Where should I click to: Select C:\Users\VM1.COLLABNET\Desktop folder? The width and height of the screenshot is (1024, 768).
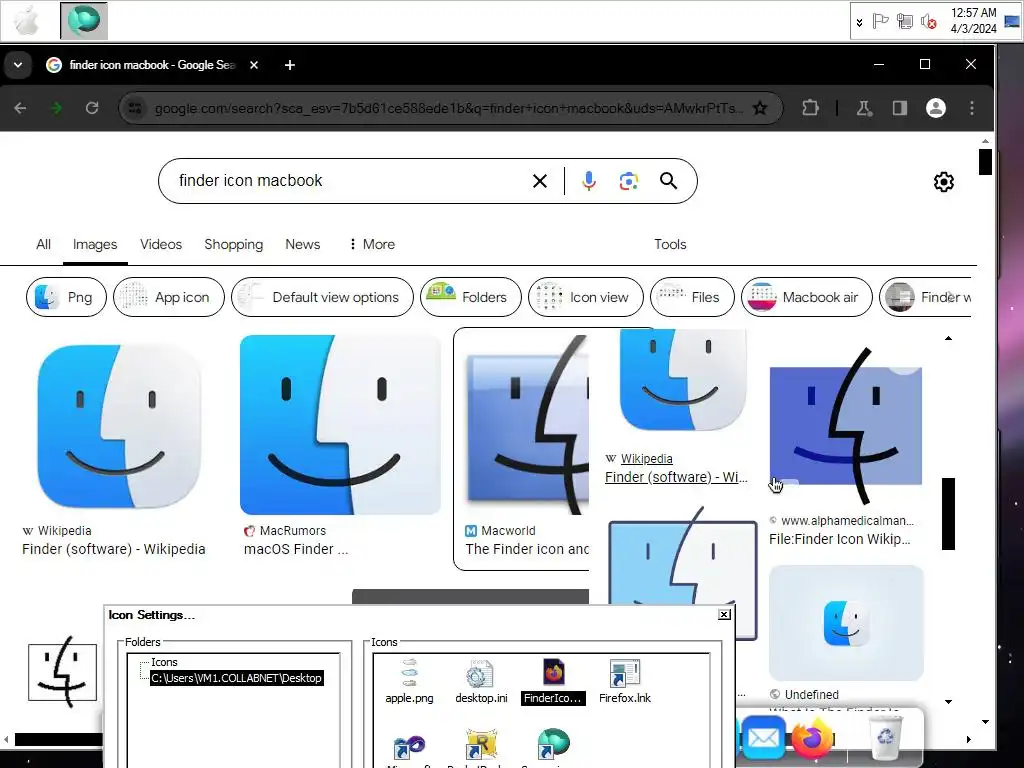point(236,678)
